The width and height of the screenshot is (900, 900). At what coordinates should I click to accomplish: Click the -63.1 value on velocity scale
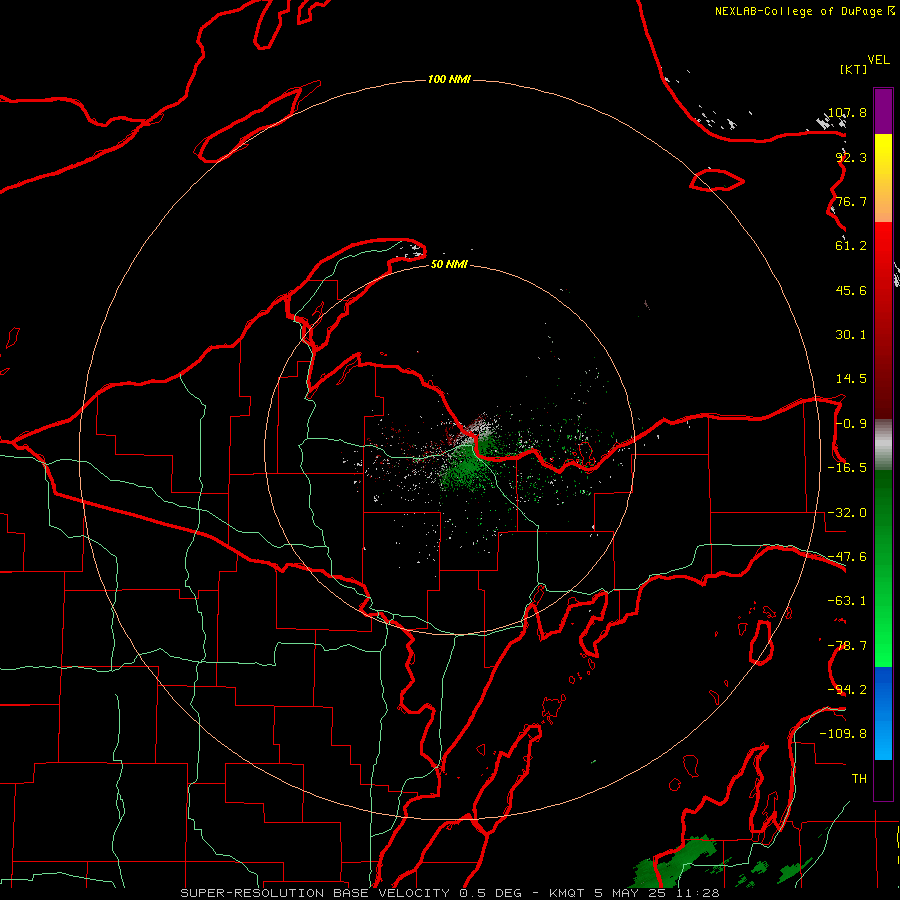point(847,601)
